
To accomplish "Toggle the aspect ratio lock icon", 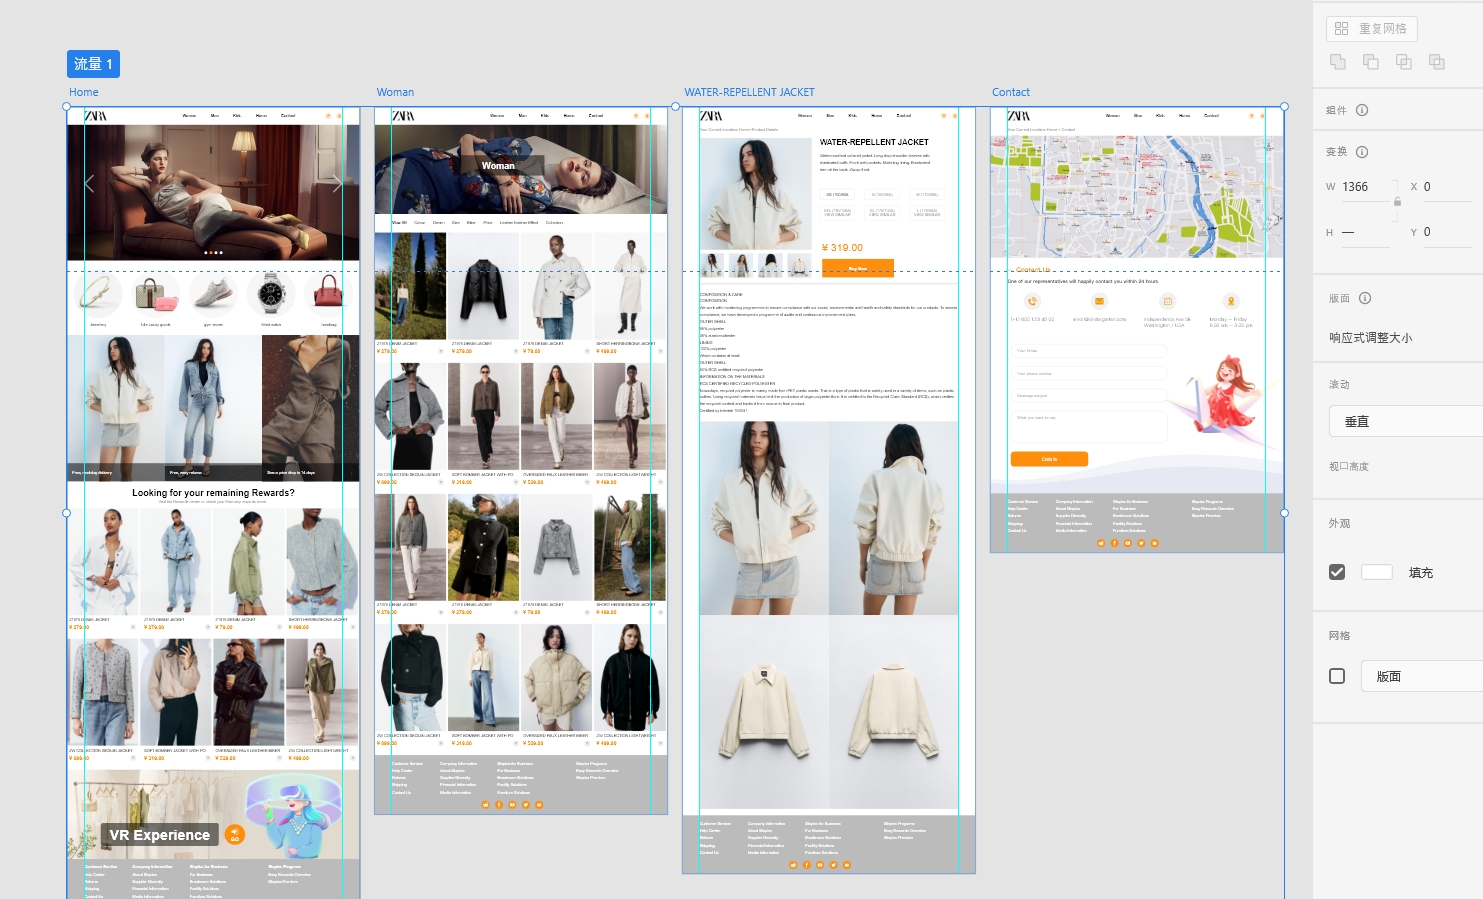I will pos(1397,202).
